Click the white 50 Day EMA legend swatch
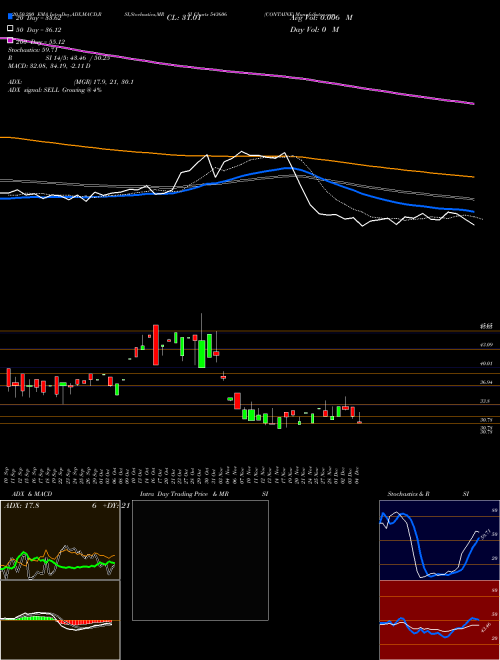 10,29
